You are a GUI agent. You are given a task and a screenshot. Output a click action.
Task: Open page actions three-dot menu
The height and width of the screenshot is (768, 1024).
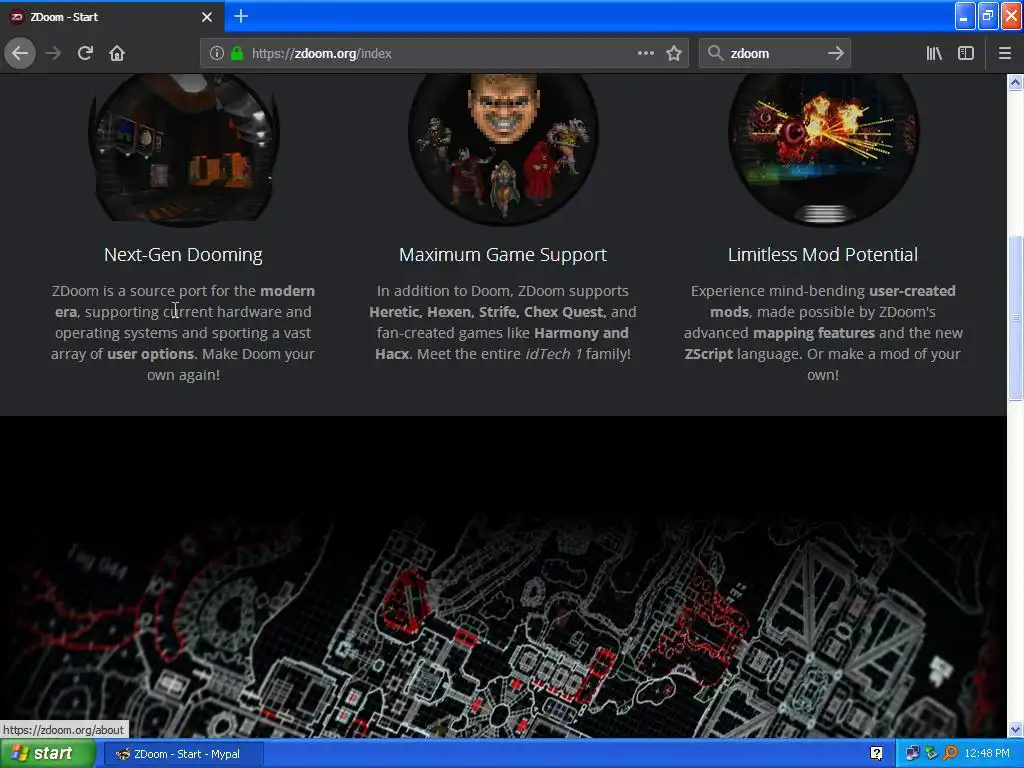[645, 54]
